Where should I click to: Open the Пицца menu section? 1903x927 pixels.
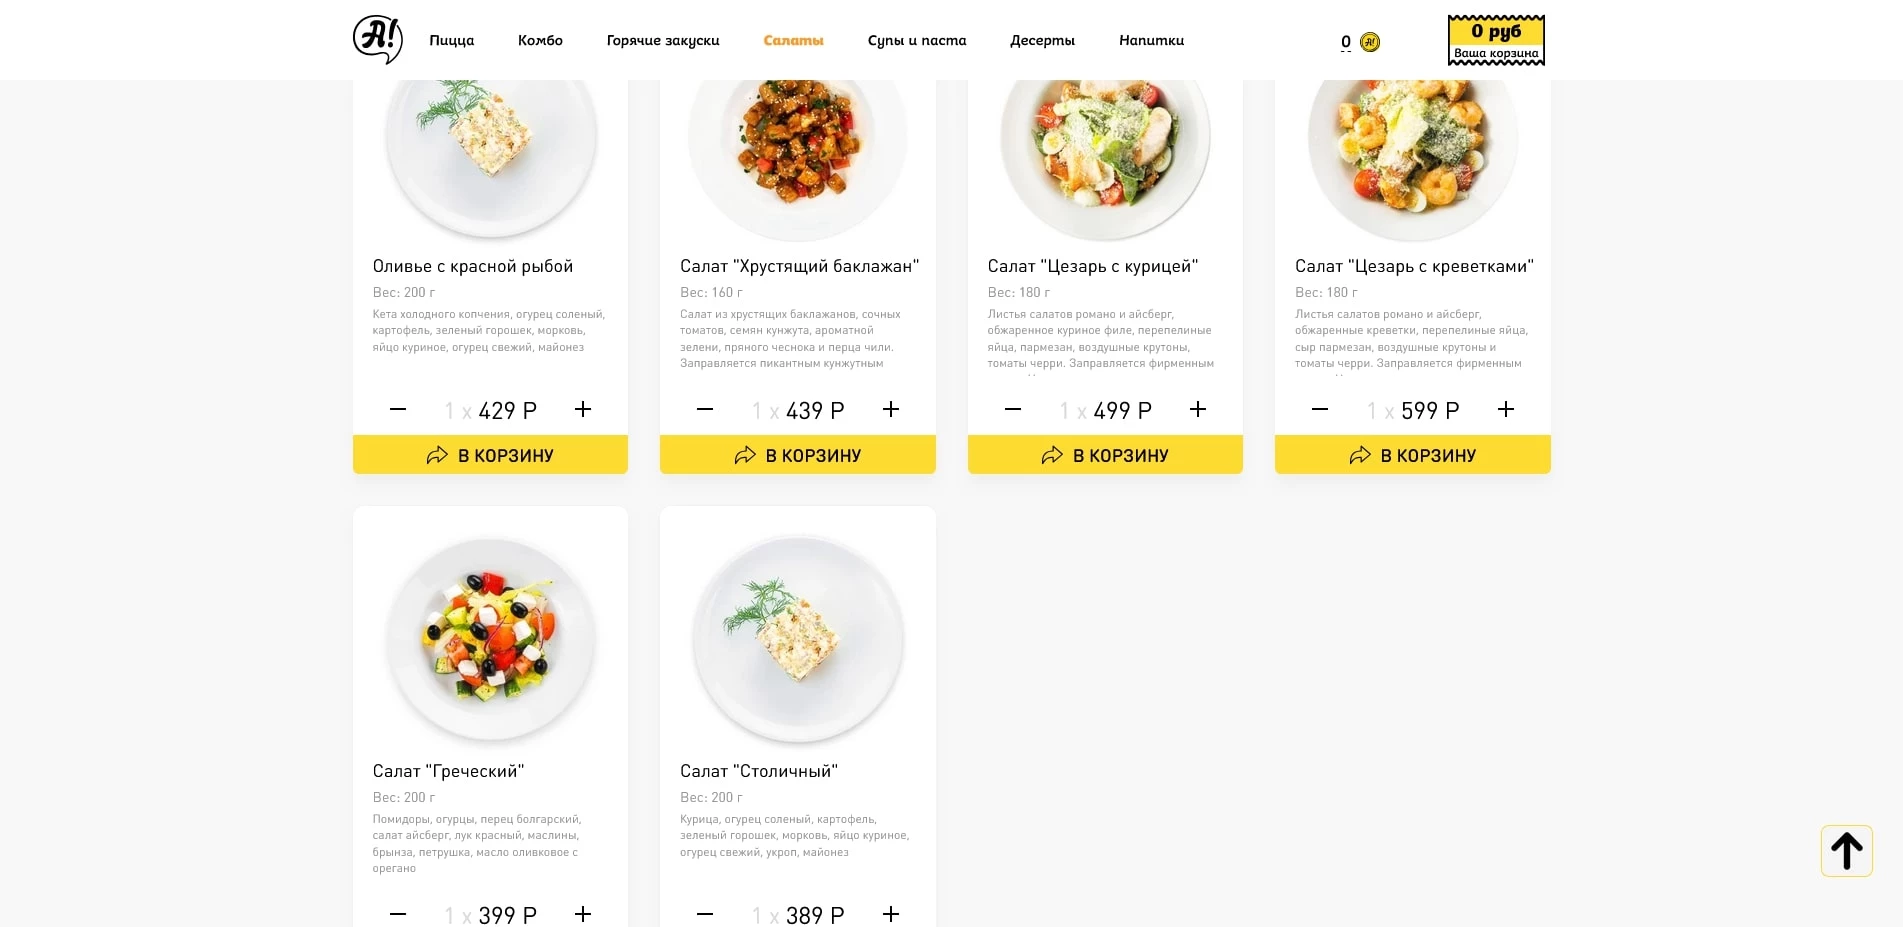pyautogui.click(x=451, y=41)
